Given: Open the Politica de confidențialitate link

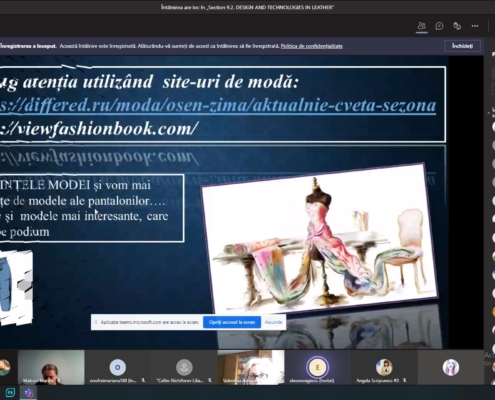Looking at the screenshot, I should point(312,46).
